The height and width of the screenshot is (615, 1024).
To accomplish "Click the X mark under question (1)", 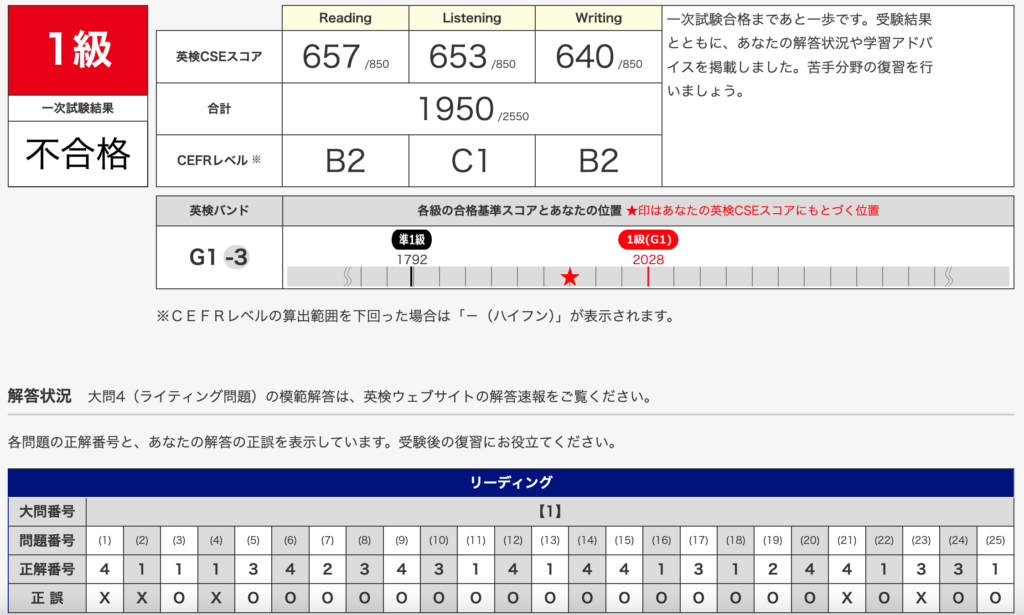I will [104, 598].
